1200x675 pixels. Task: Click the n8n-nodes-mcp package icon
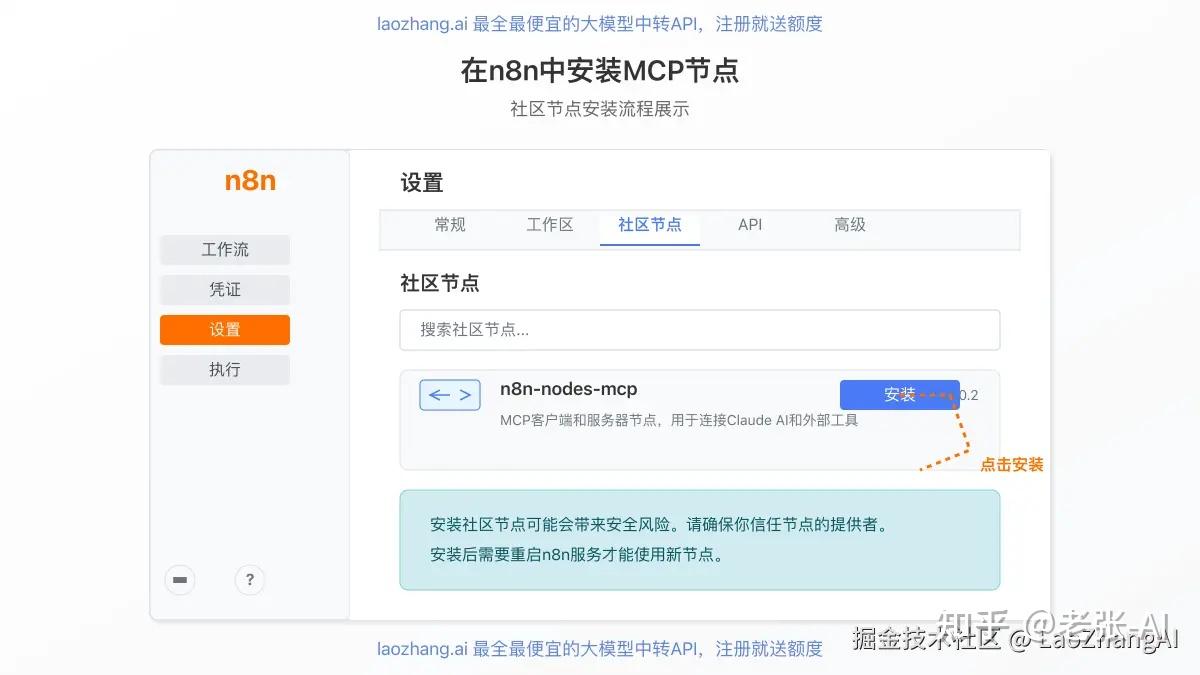click(449, 395)
